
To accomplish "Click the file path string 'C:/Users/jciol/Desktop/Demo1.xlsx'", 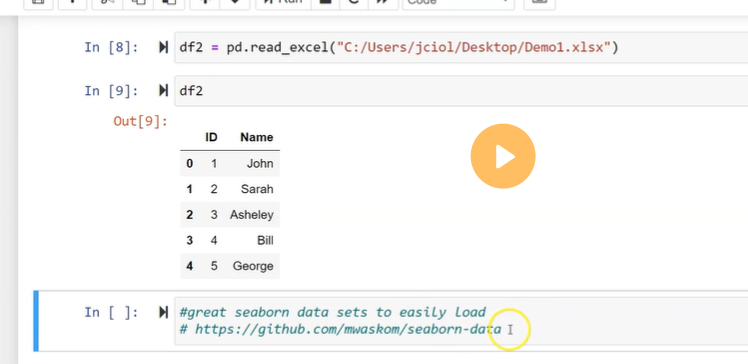I will [474, 47].
